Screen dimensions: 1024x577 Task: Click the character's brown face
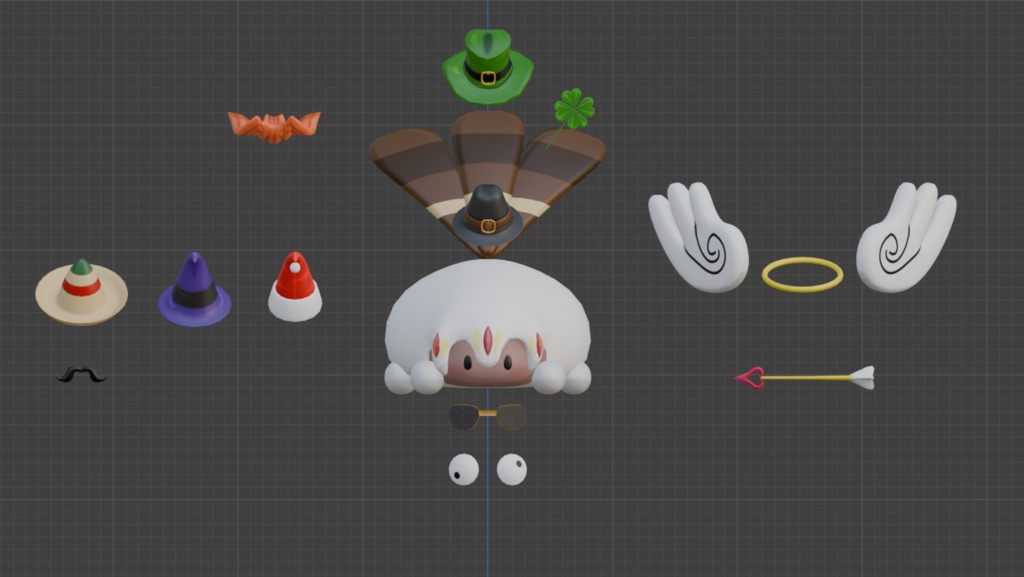[487, 367]
